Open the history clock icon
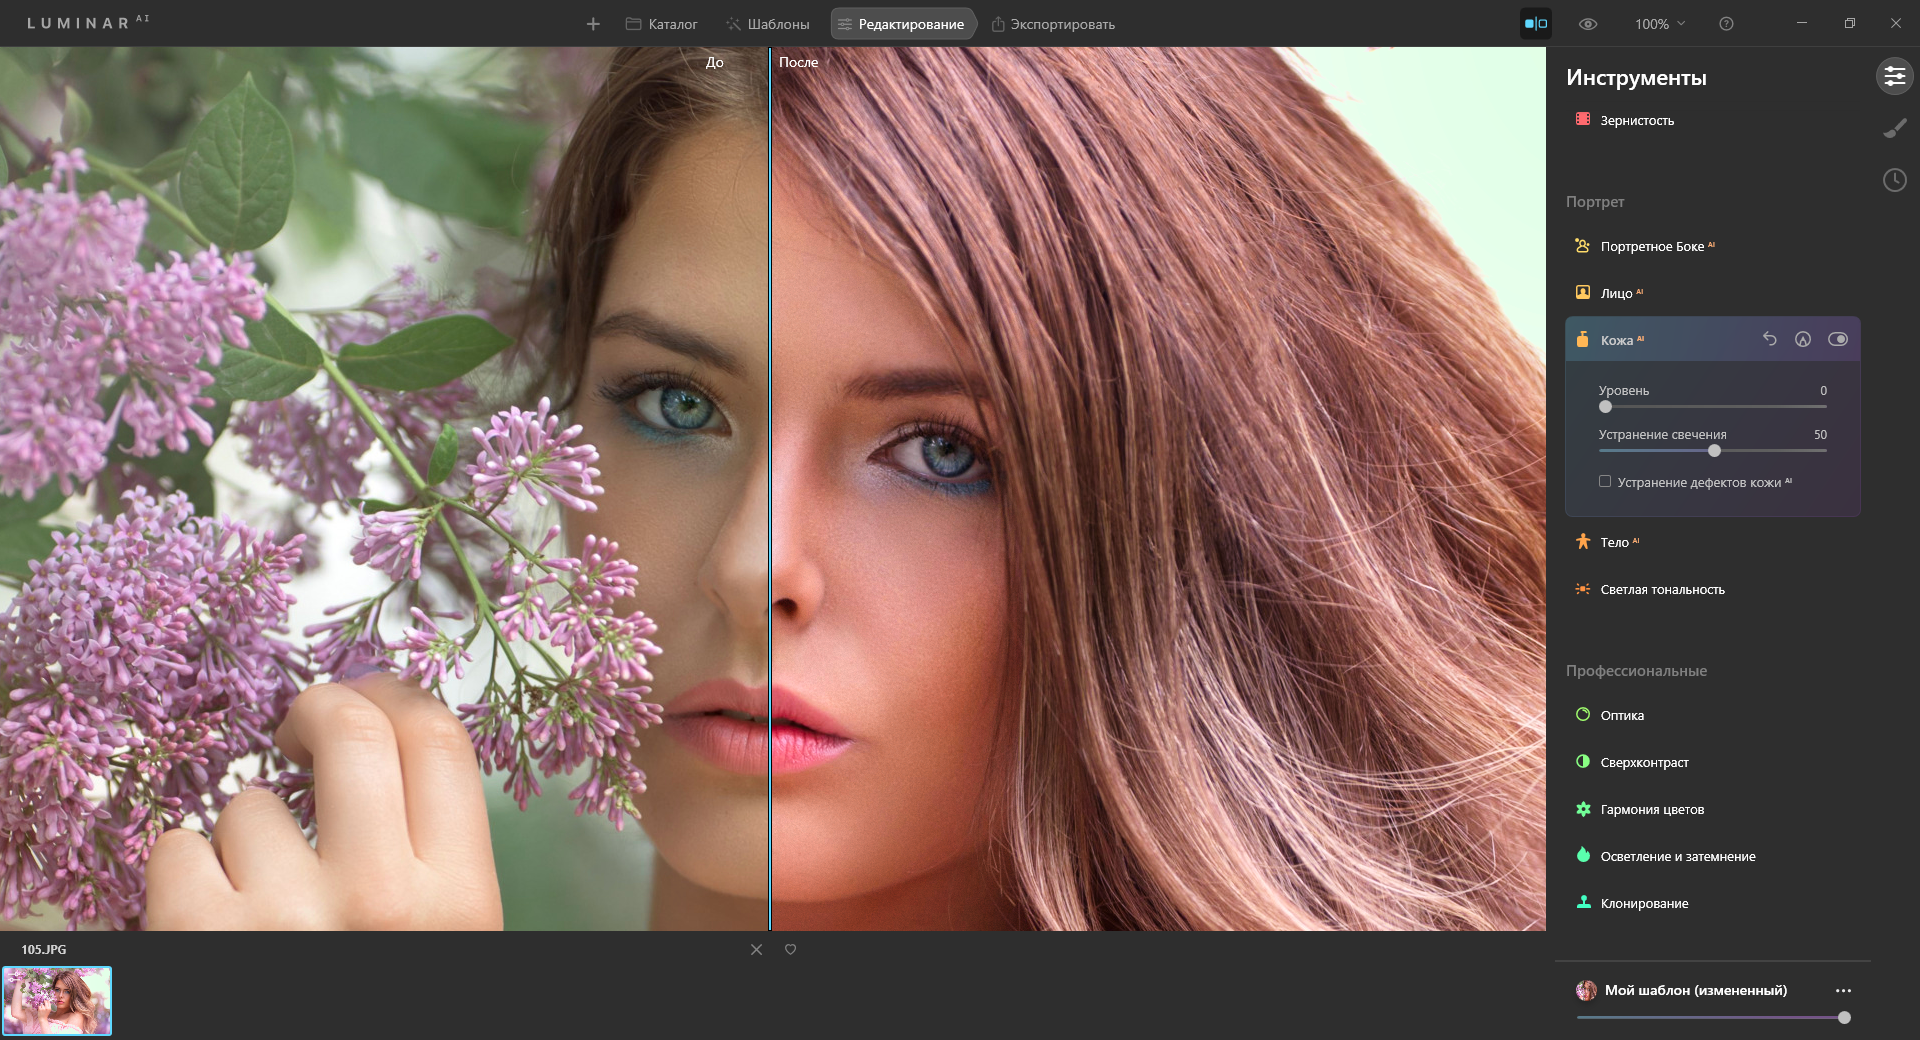The image size is (1920, 1040). pos(1895,180)
